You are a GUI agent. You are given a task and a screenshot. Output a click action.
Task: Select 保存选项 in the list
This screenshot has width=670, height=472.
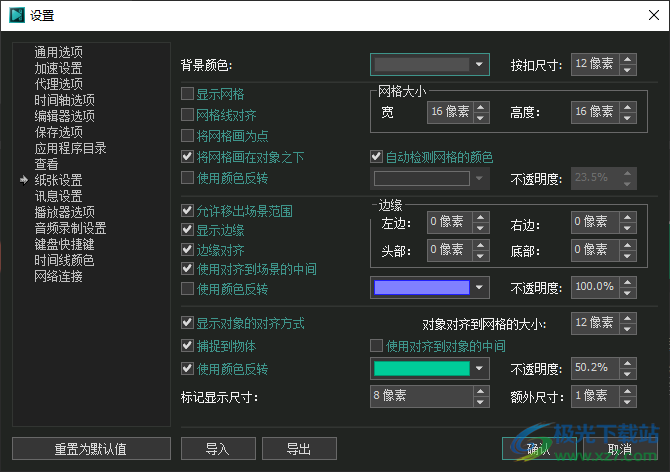coord(59,132)
